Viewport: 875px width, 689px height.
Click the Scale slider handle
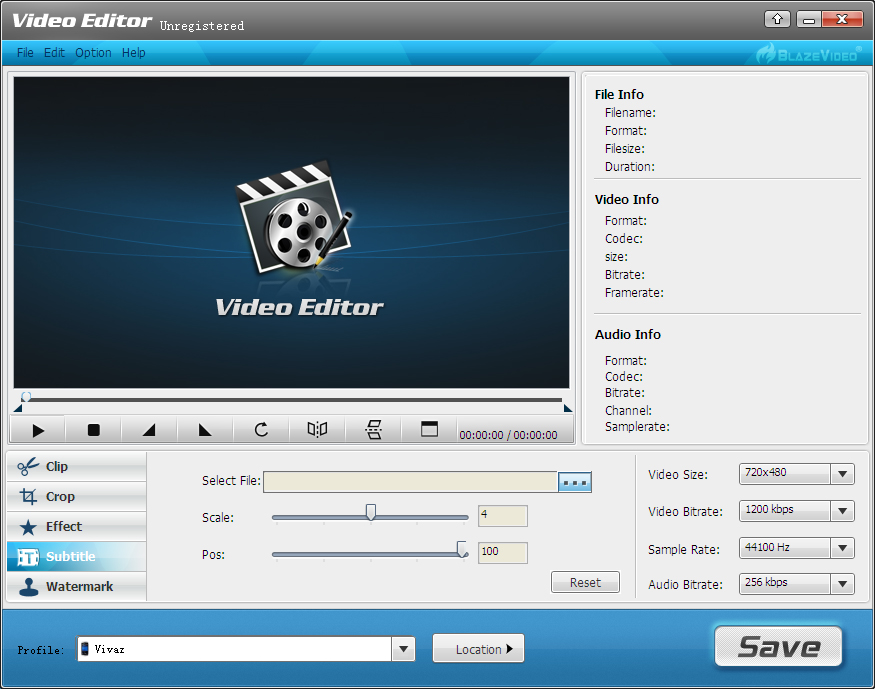point(371,512)
